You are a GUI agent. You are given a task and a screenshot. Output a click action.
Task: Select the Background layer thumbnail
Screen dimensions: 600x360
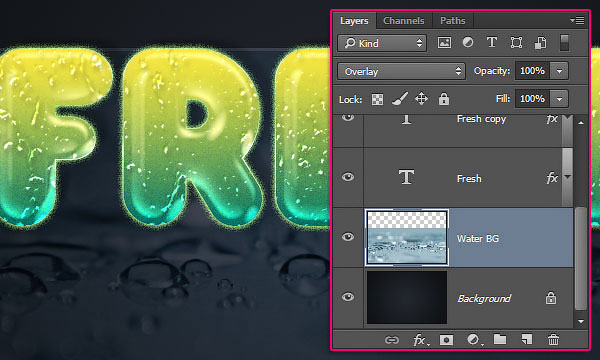tap(407, 297)
